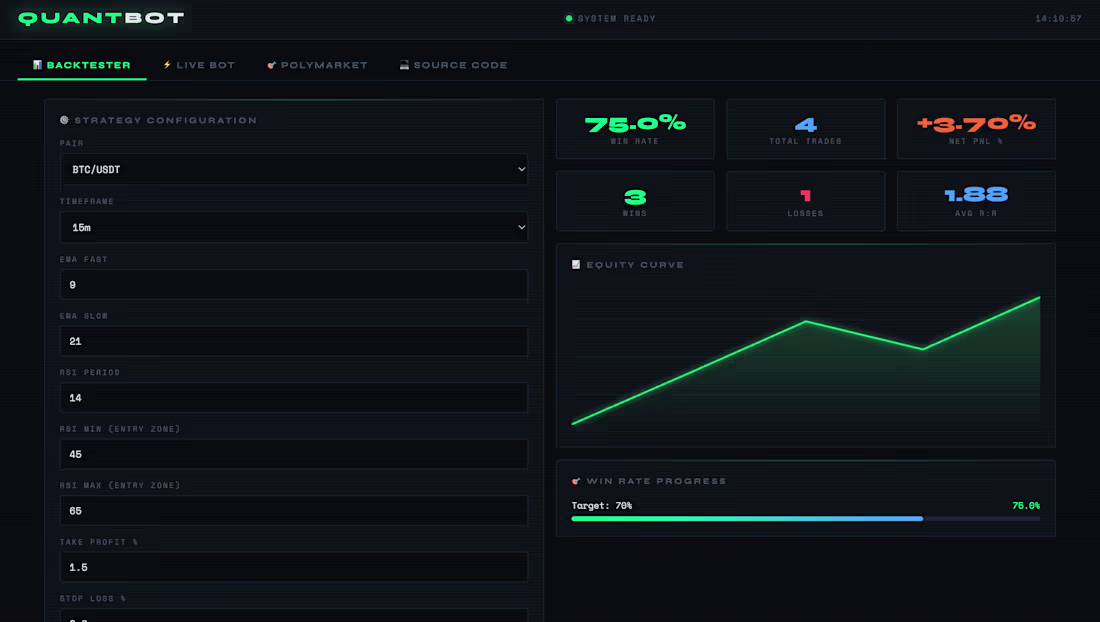This screenshot has height=622, width=1100.
Task: Click the Polymarket target icon
Action: tap(271, 65)
